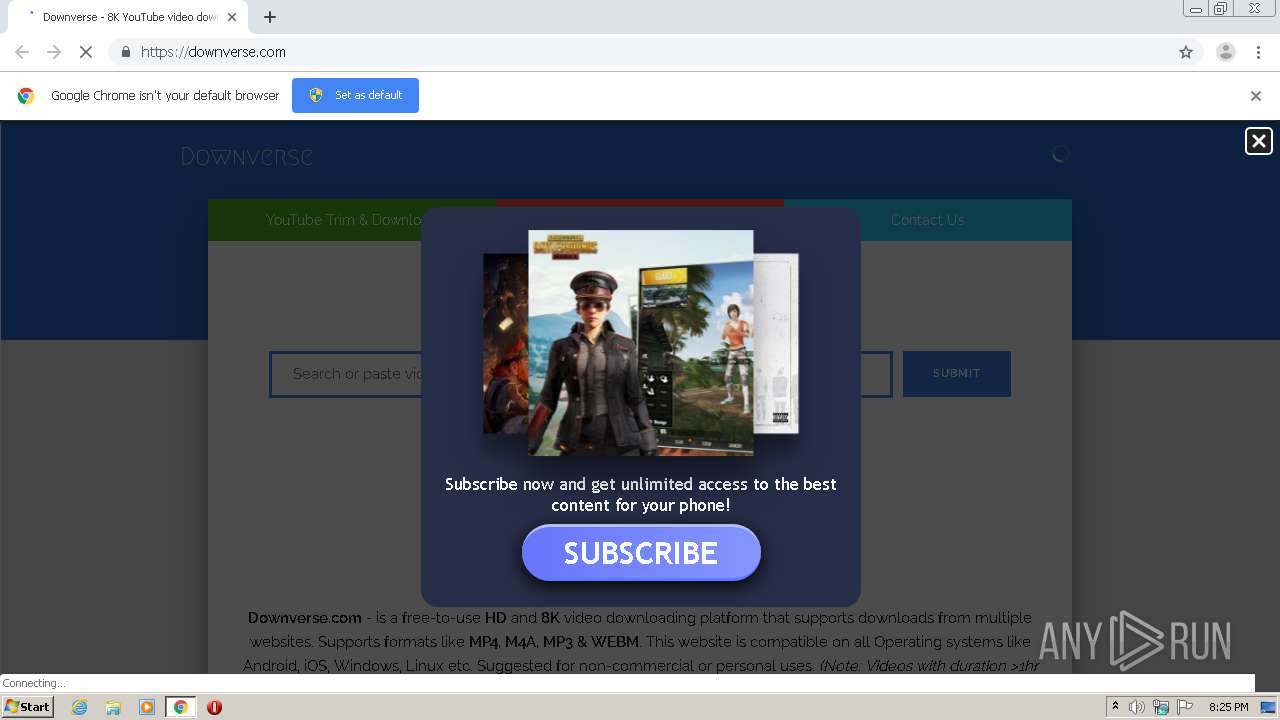Set Chrome as default browser
The width and height of the screenshot is (1280, 720).
[x=355, y=95]
